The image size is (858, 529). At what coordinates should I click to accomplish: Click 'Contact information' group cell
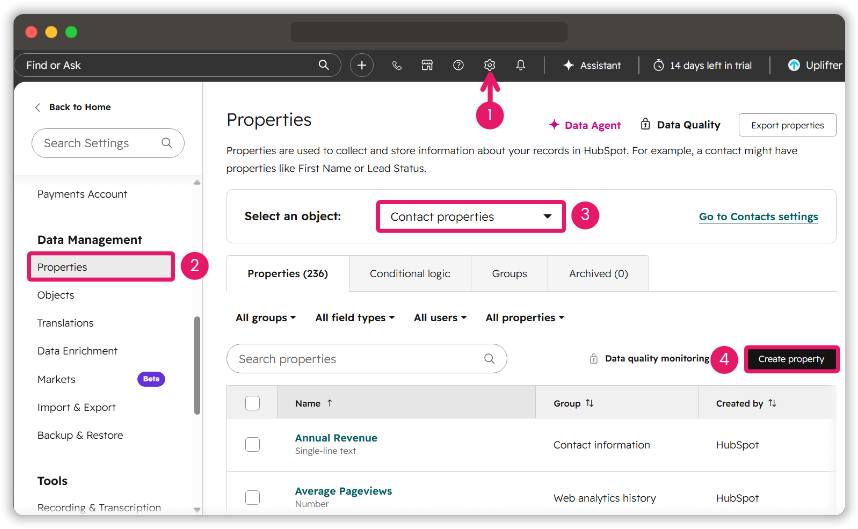coord(601,445)
